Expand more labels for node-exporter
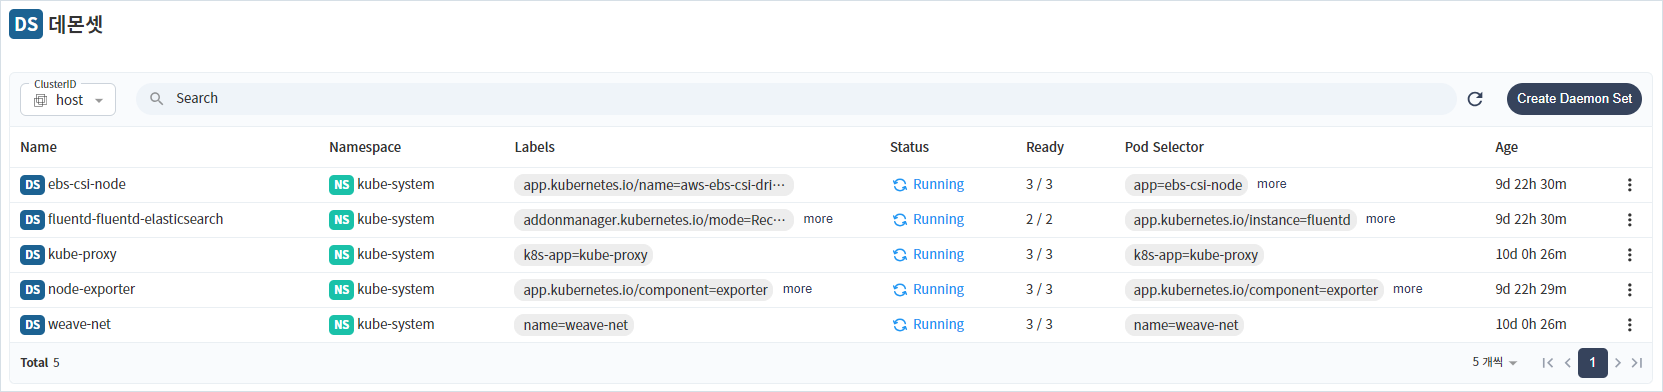 click(x=797, y=289)
